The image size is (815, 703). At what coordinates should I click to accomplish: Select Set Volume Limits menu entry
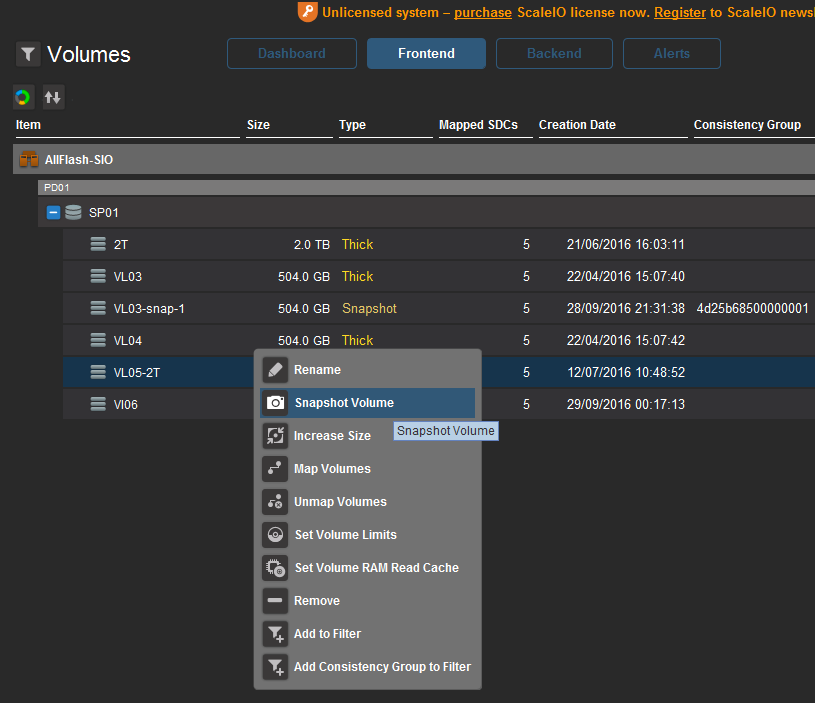click(367, 535)
